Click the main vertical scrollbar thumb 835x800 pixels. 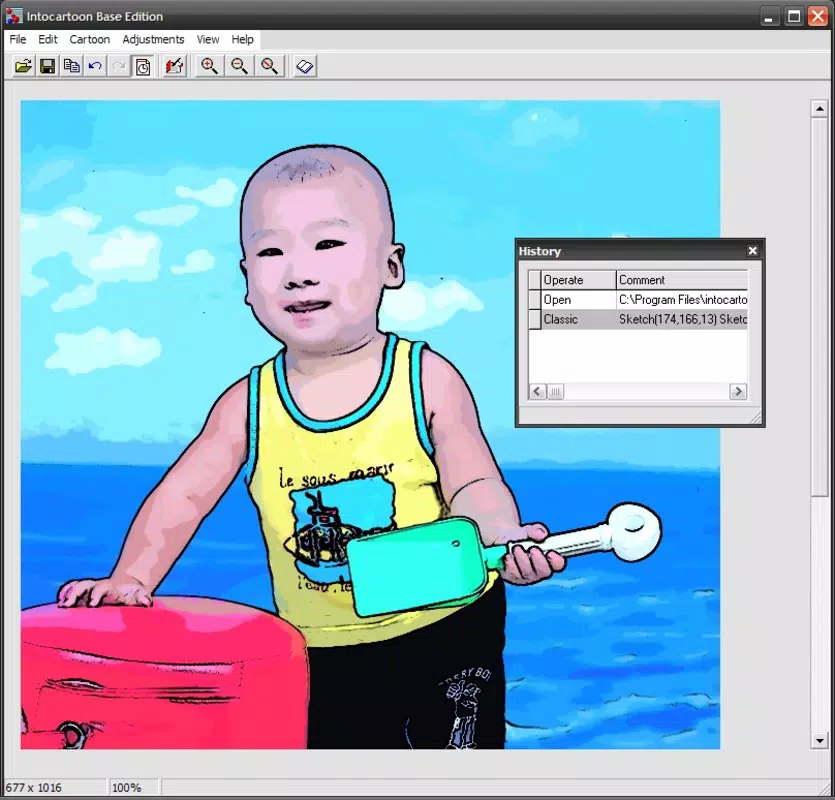click(x=819, y=307)
